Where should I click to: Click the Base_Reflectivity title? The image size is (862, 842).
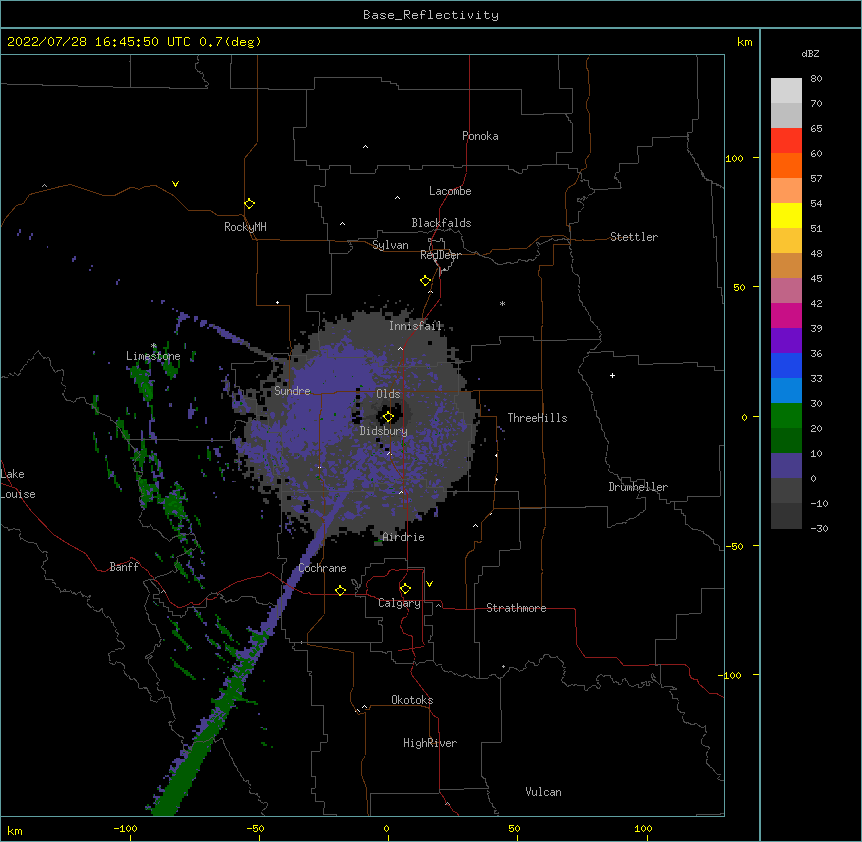[431, 15]
